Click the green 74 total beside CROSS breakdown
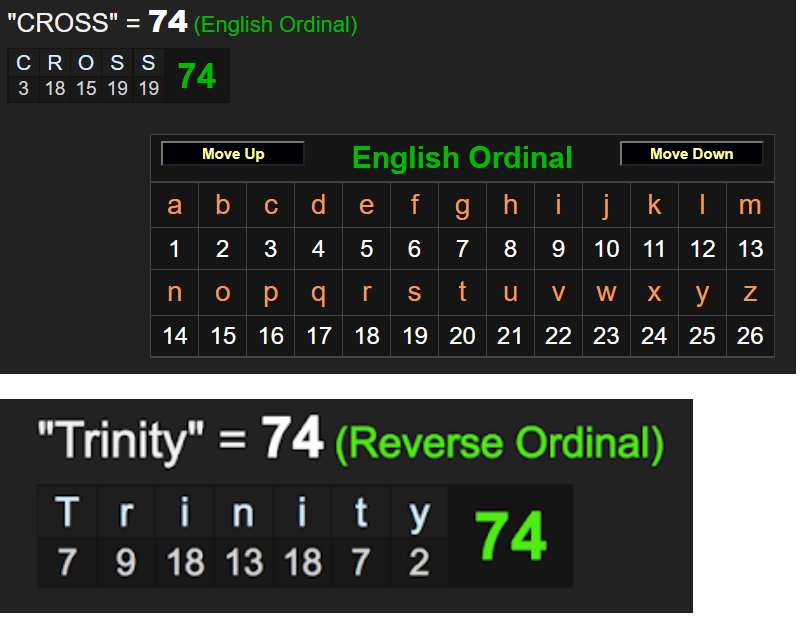 pyautogui.click(x=197, y=76)
